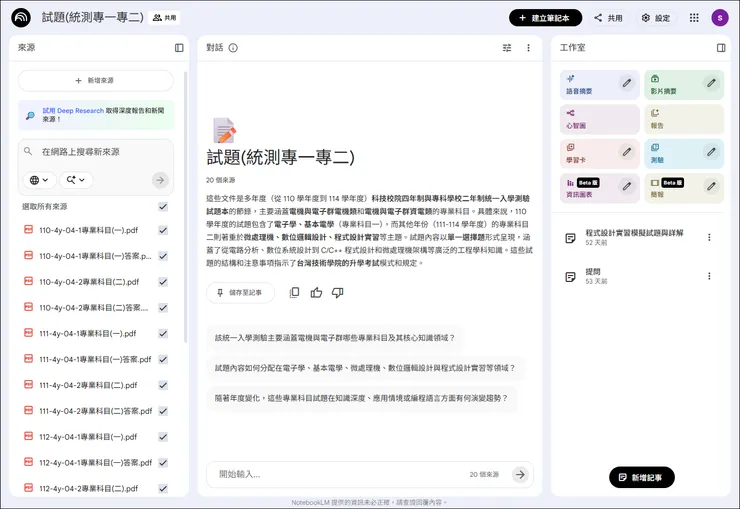Open the 測驗 studio card

click(684, 154)
